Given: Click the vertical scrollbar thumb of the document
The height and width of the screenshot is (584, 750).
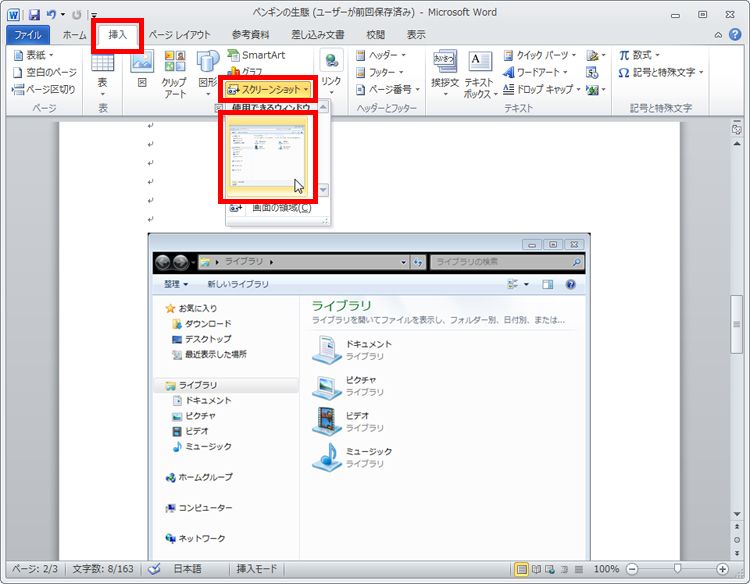Looking at the screenshot, I should [x=737, y=325].
